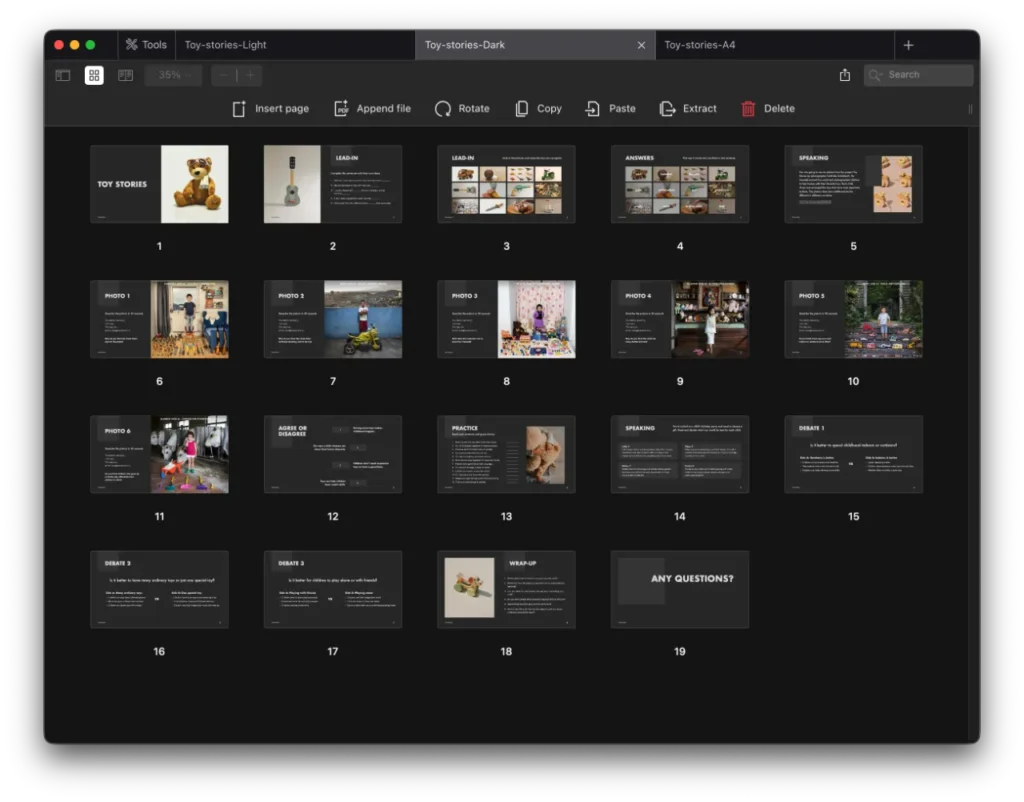Click the Insert page icon
1024x802 pixels.
239,109
